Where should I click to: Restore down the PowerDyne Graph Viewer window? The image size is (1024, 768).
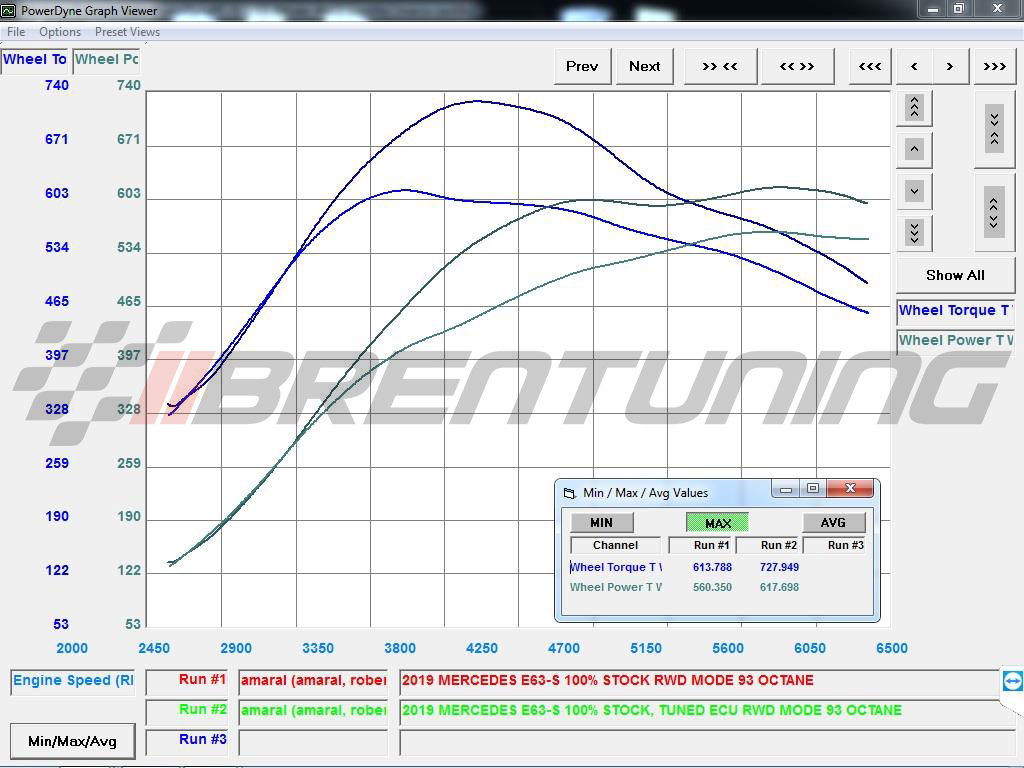pyautogui.click(x=959, y=9)
